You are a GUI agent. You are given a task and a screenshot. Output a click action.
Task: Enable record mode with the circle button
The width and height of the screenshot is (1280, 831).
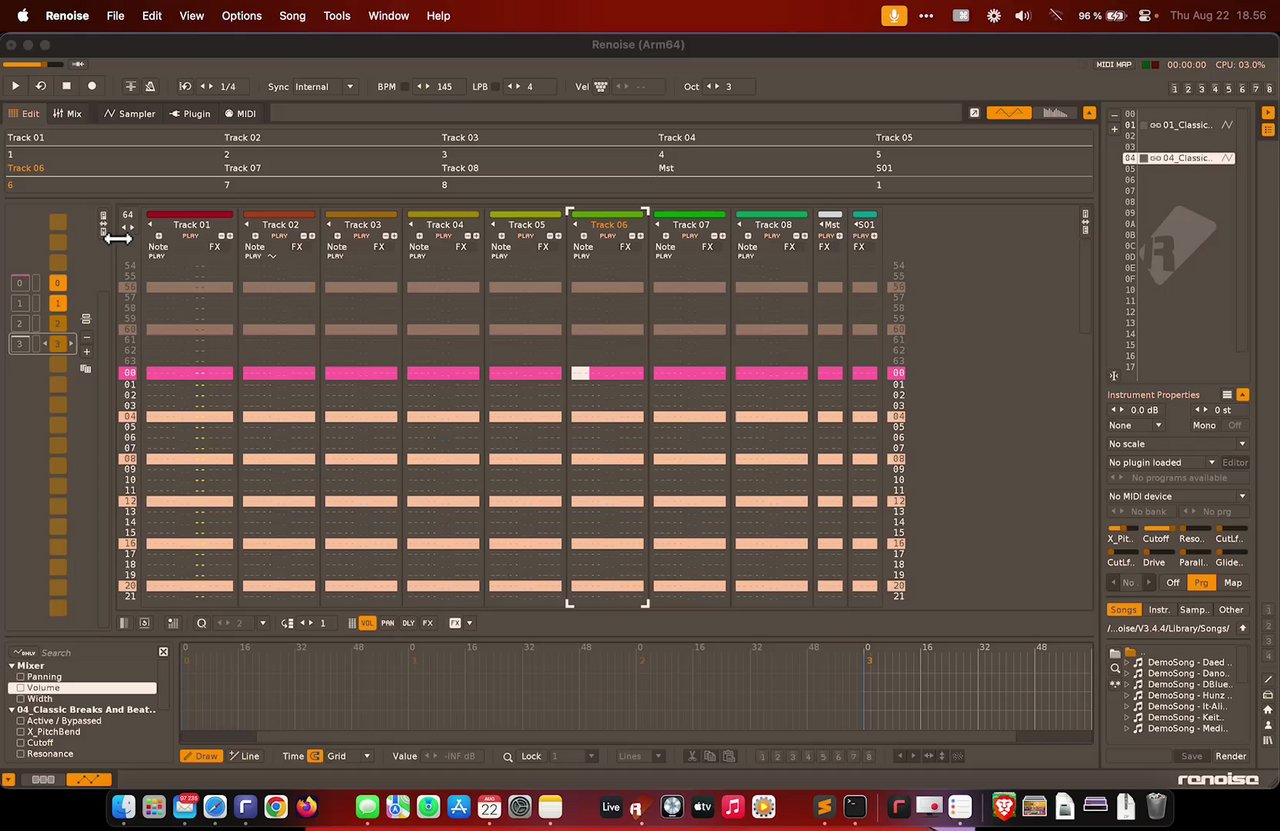(x=92, y=87)
